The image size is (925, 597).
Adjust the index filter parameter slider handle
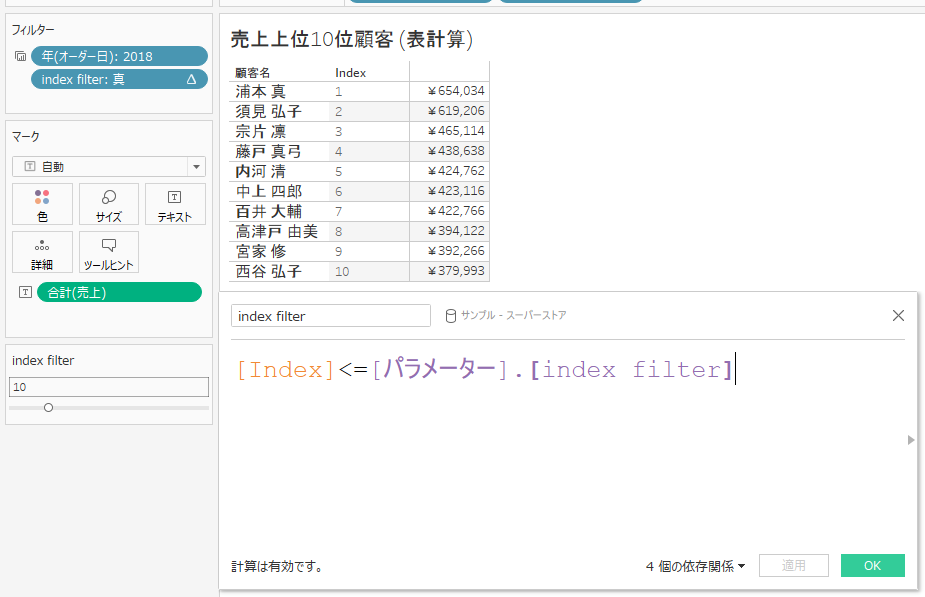tap(48, 407)
